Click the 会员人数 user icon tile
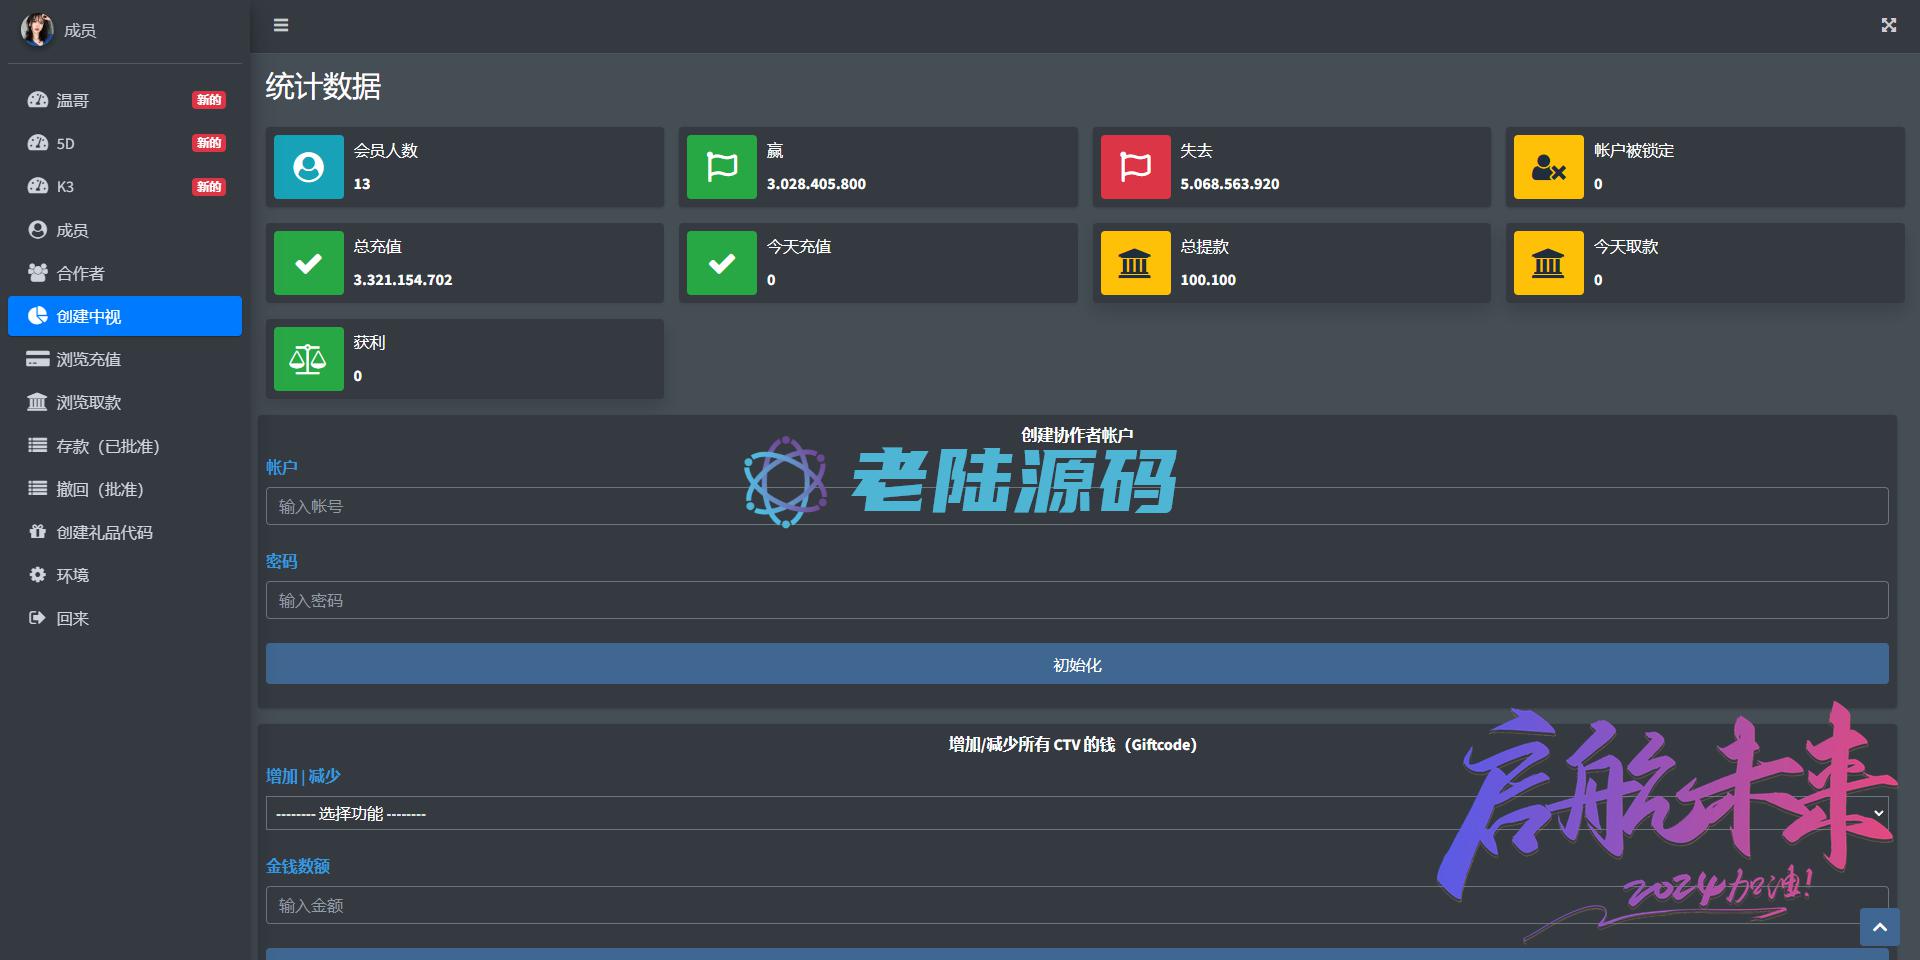This screenshot has height=960, width=1920. point(309,167)
